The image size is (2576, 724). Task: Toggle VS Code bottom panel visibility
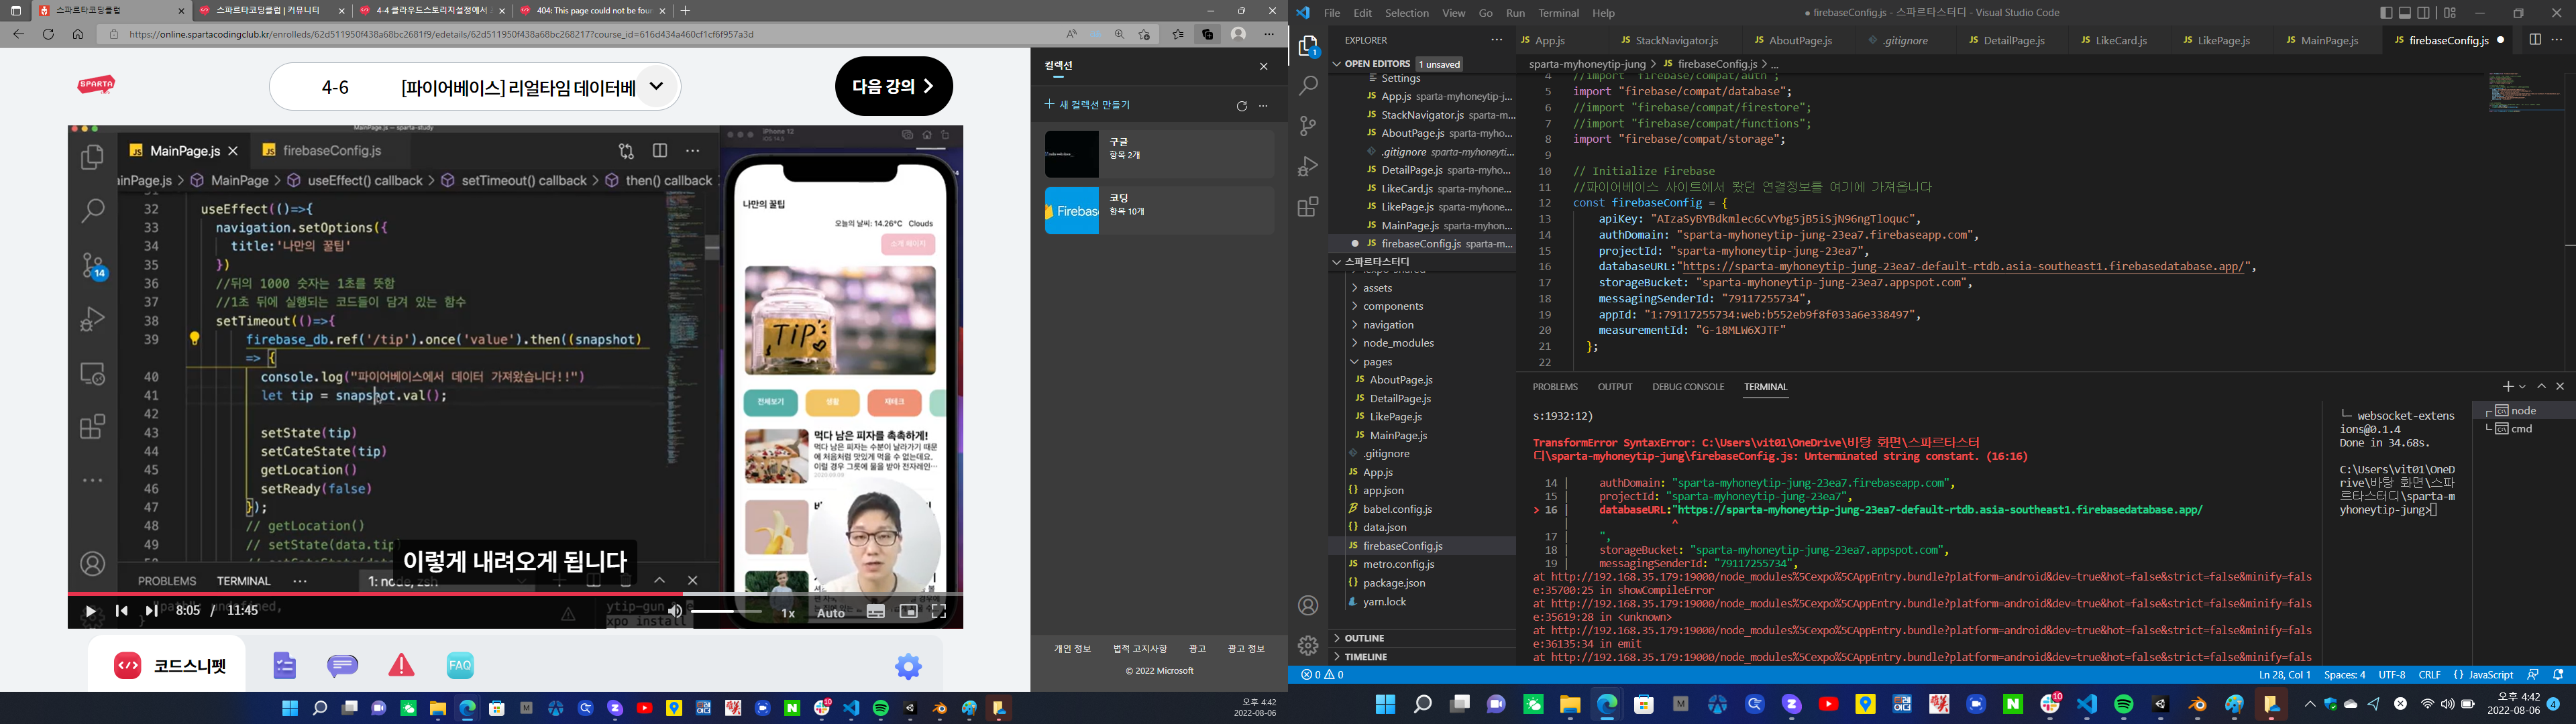2405,13
